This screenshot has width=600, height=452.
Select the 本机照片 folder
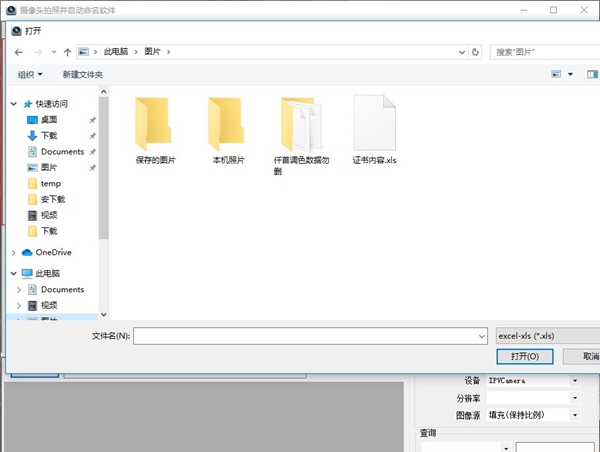228,130
